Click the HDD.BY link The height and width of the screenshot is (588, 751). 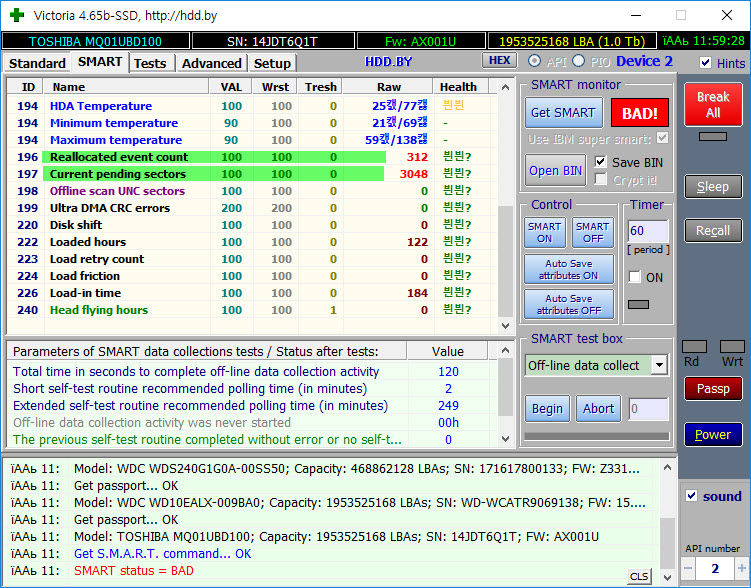(x=388, y=62)
